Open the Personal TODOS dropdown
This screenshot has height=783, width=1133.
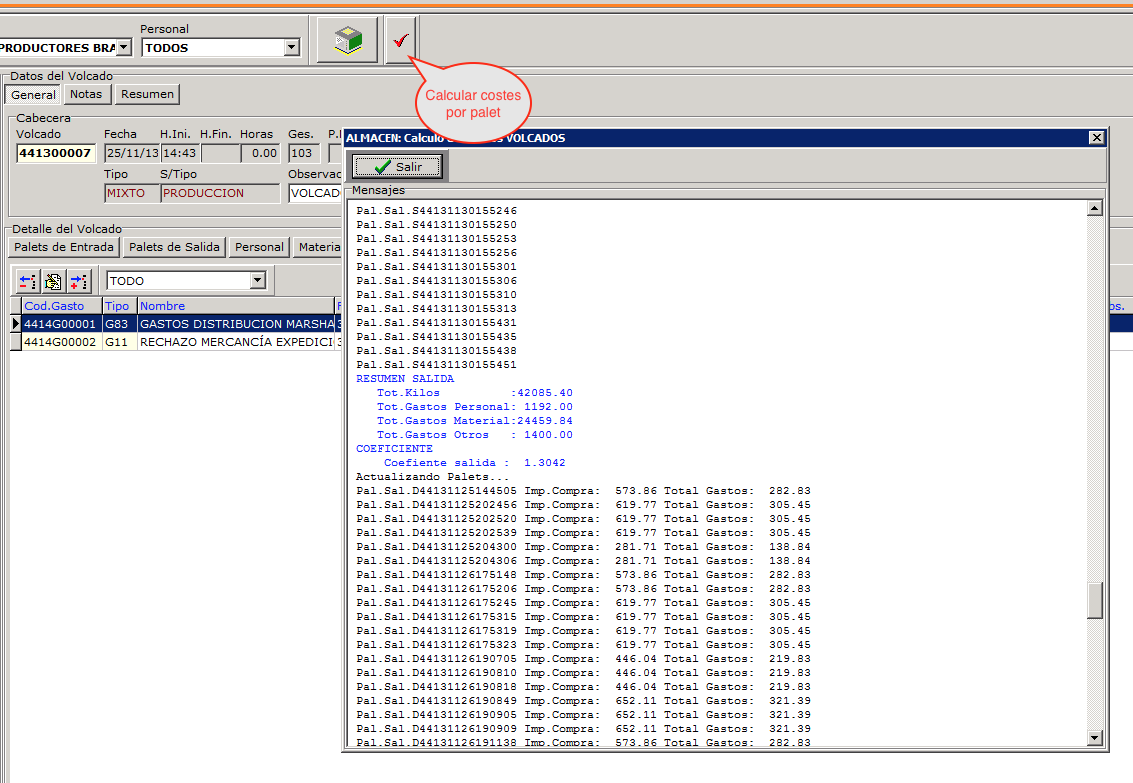coord(291,47)
